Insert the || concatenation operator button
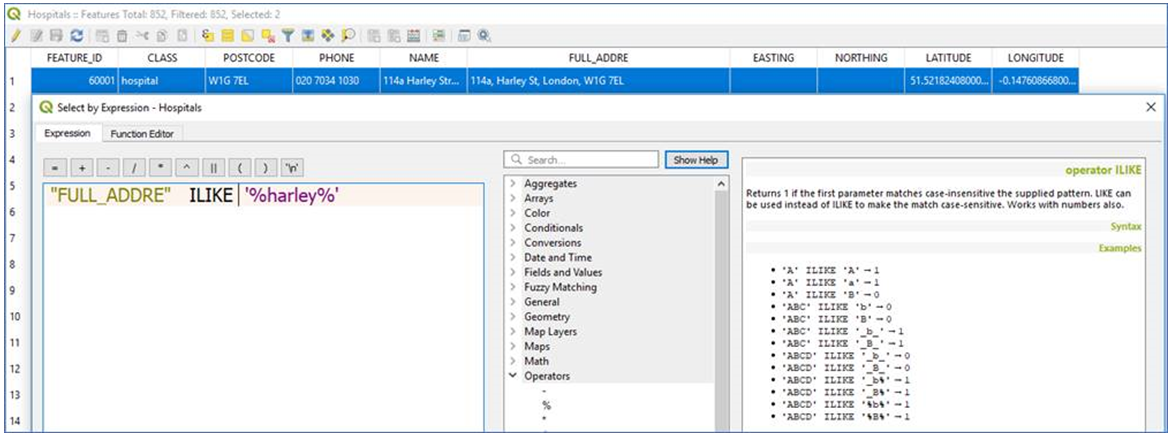 (213, 168)
